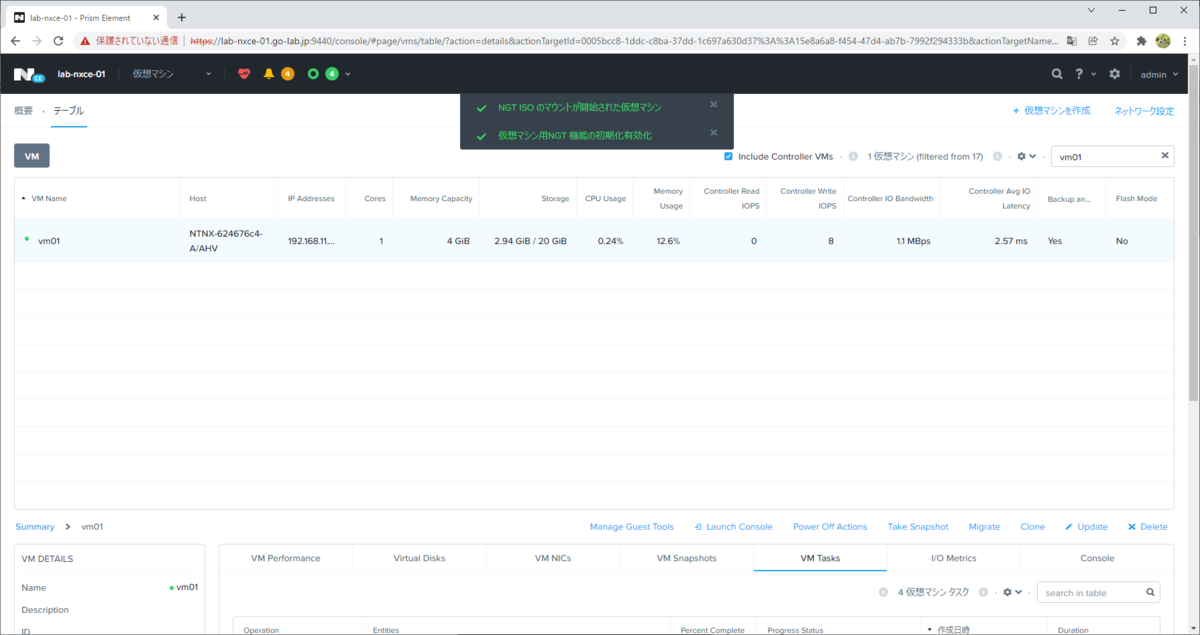Open the Chrome three-dot menu
The width and height of the screenshot is (1200, 635).
tap(1185, 41)
